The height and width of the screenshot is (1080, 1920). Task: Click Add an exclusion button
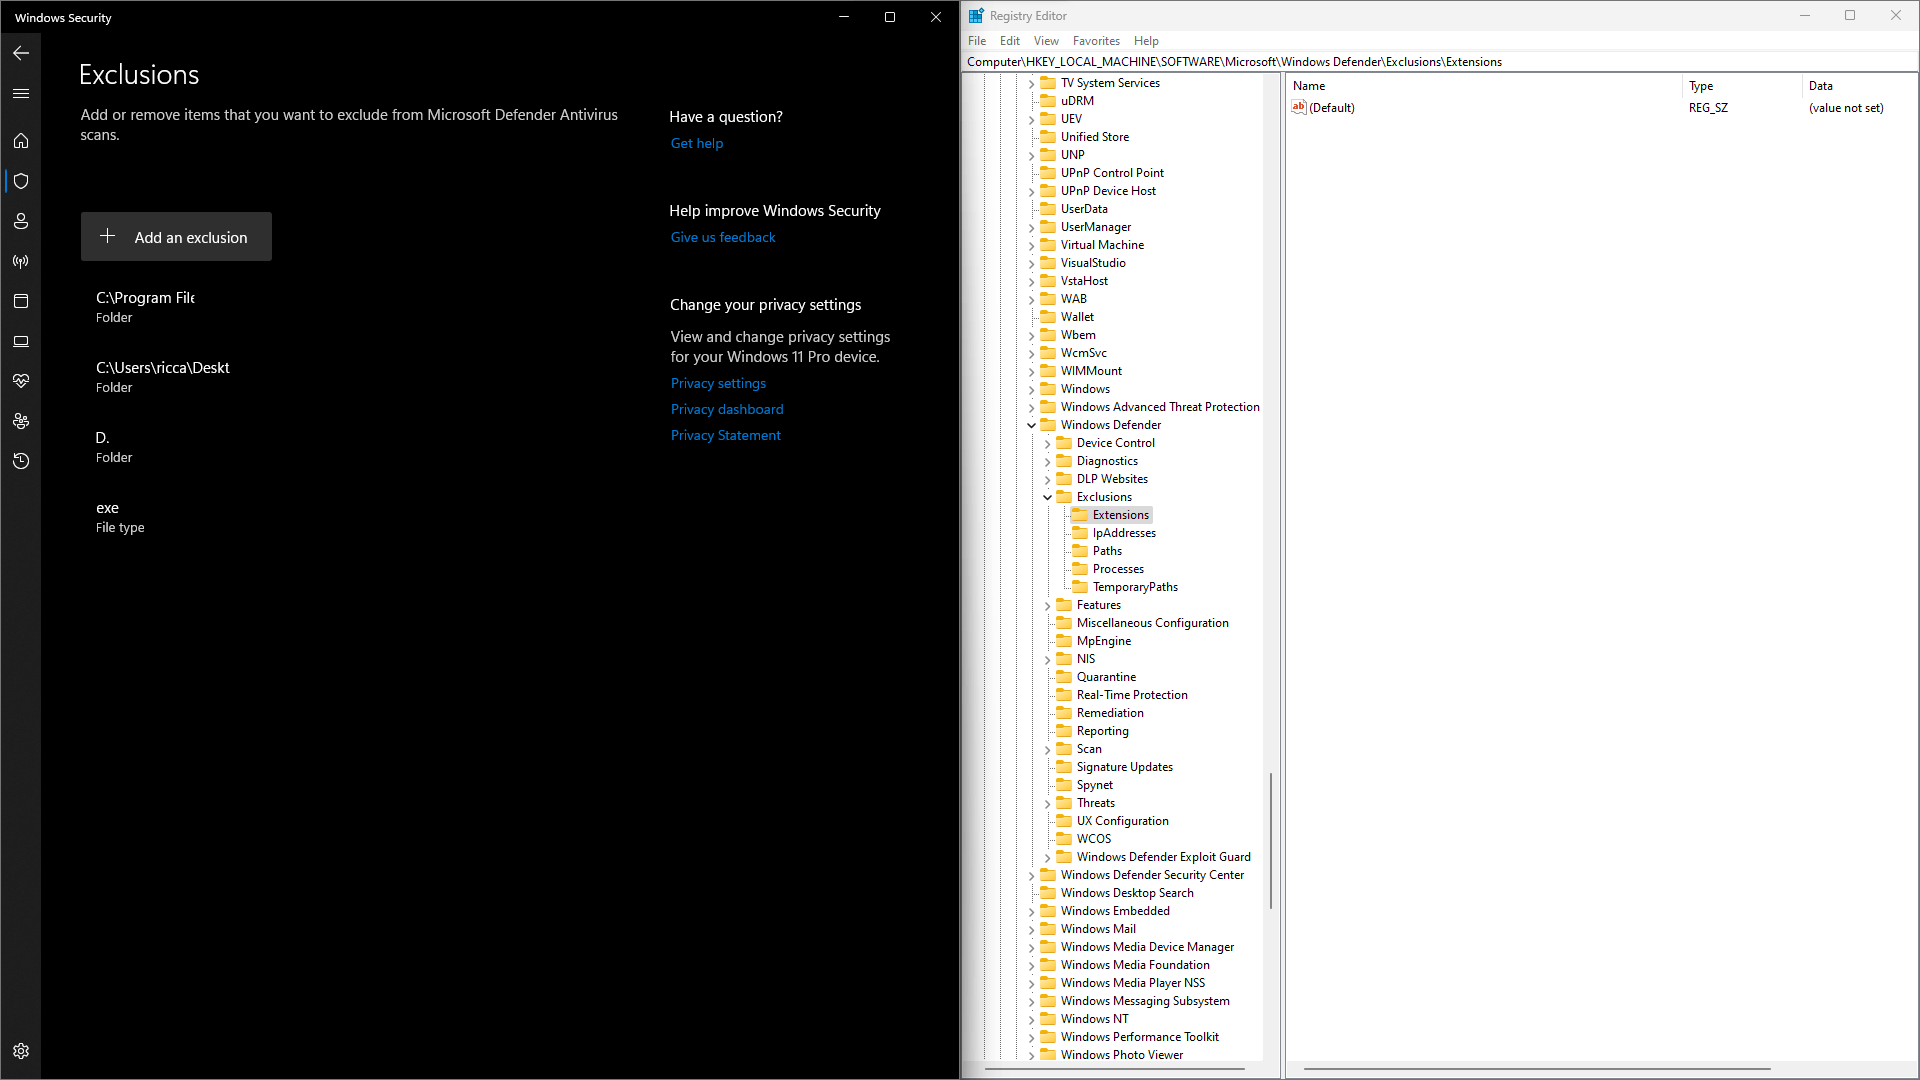176,237
